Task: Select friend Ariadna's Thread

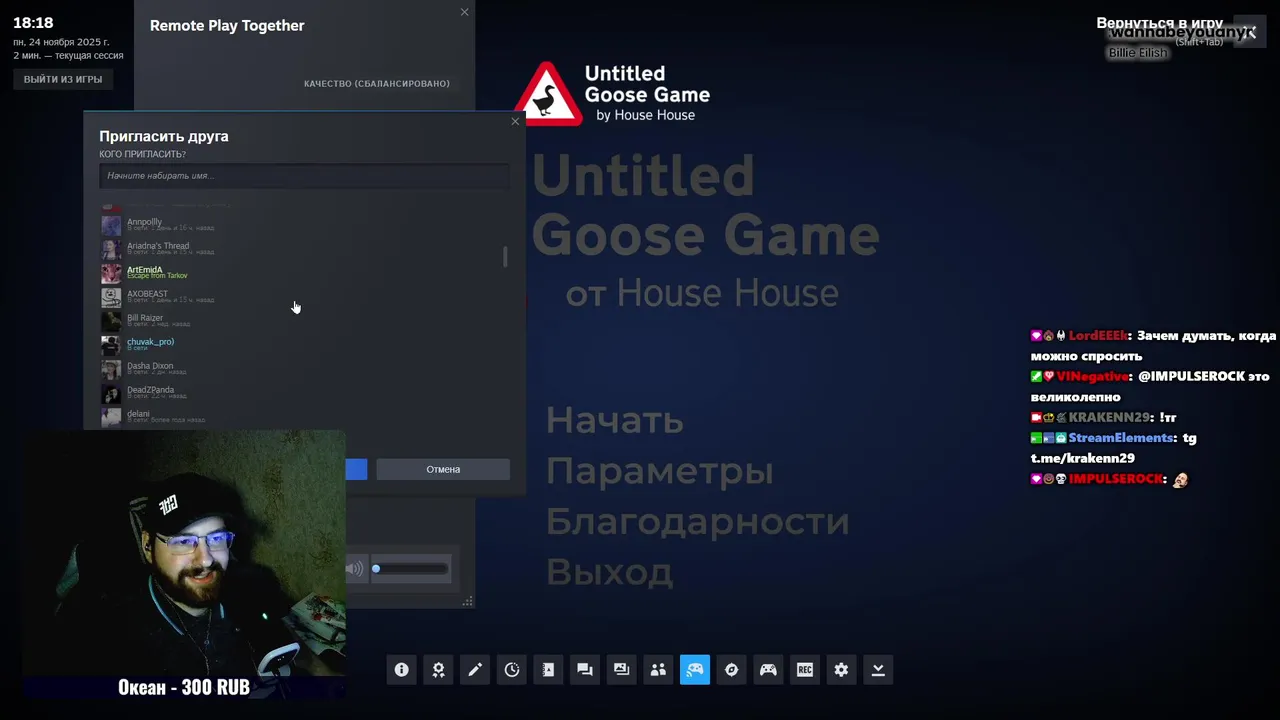Action: 300,249
